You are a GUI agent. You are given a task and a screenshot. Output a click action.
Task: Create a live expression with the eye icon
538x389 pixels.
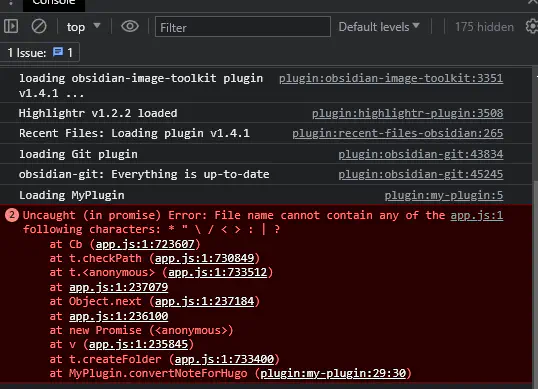(130, 26)
